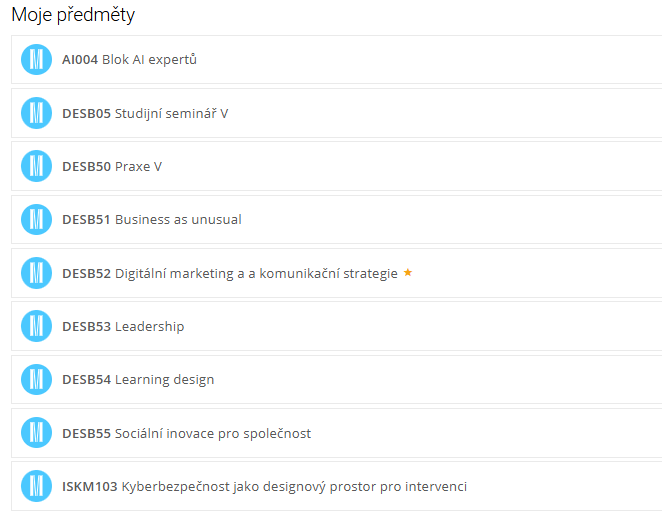Click the icon beside DESB51 Business as unusual
This screenshot has width=662, height=523.
click(36, 219)
